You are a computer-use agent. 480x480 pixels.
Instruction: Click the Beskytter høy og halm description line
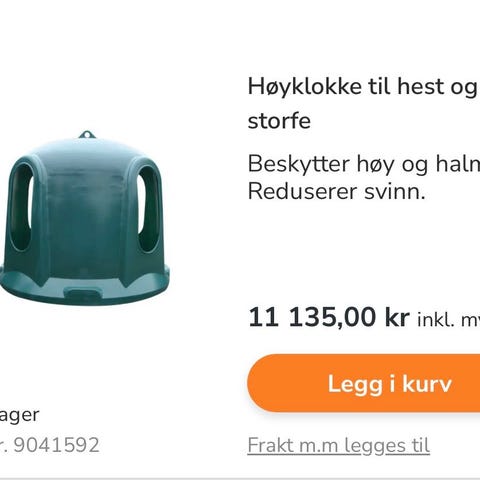[x=364, y=164]
